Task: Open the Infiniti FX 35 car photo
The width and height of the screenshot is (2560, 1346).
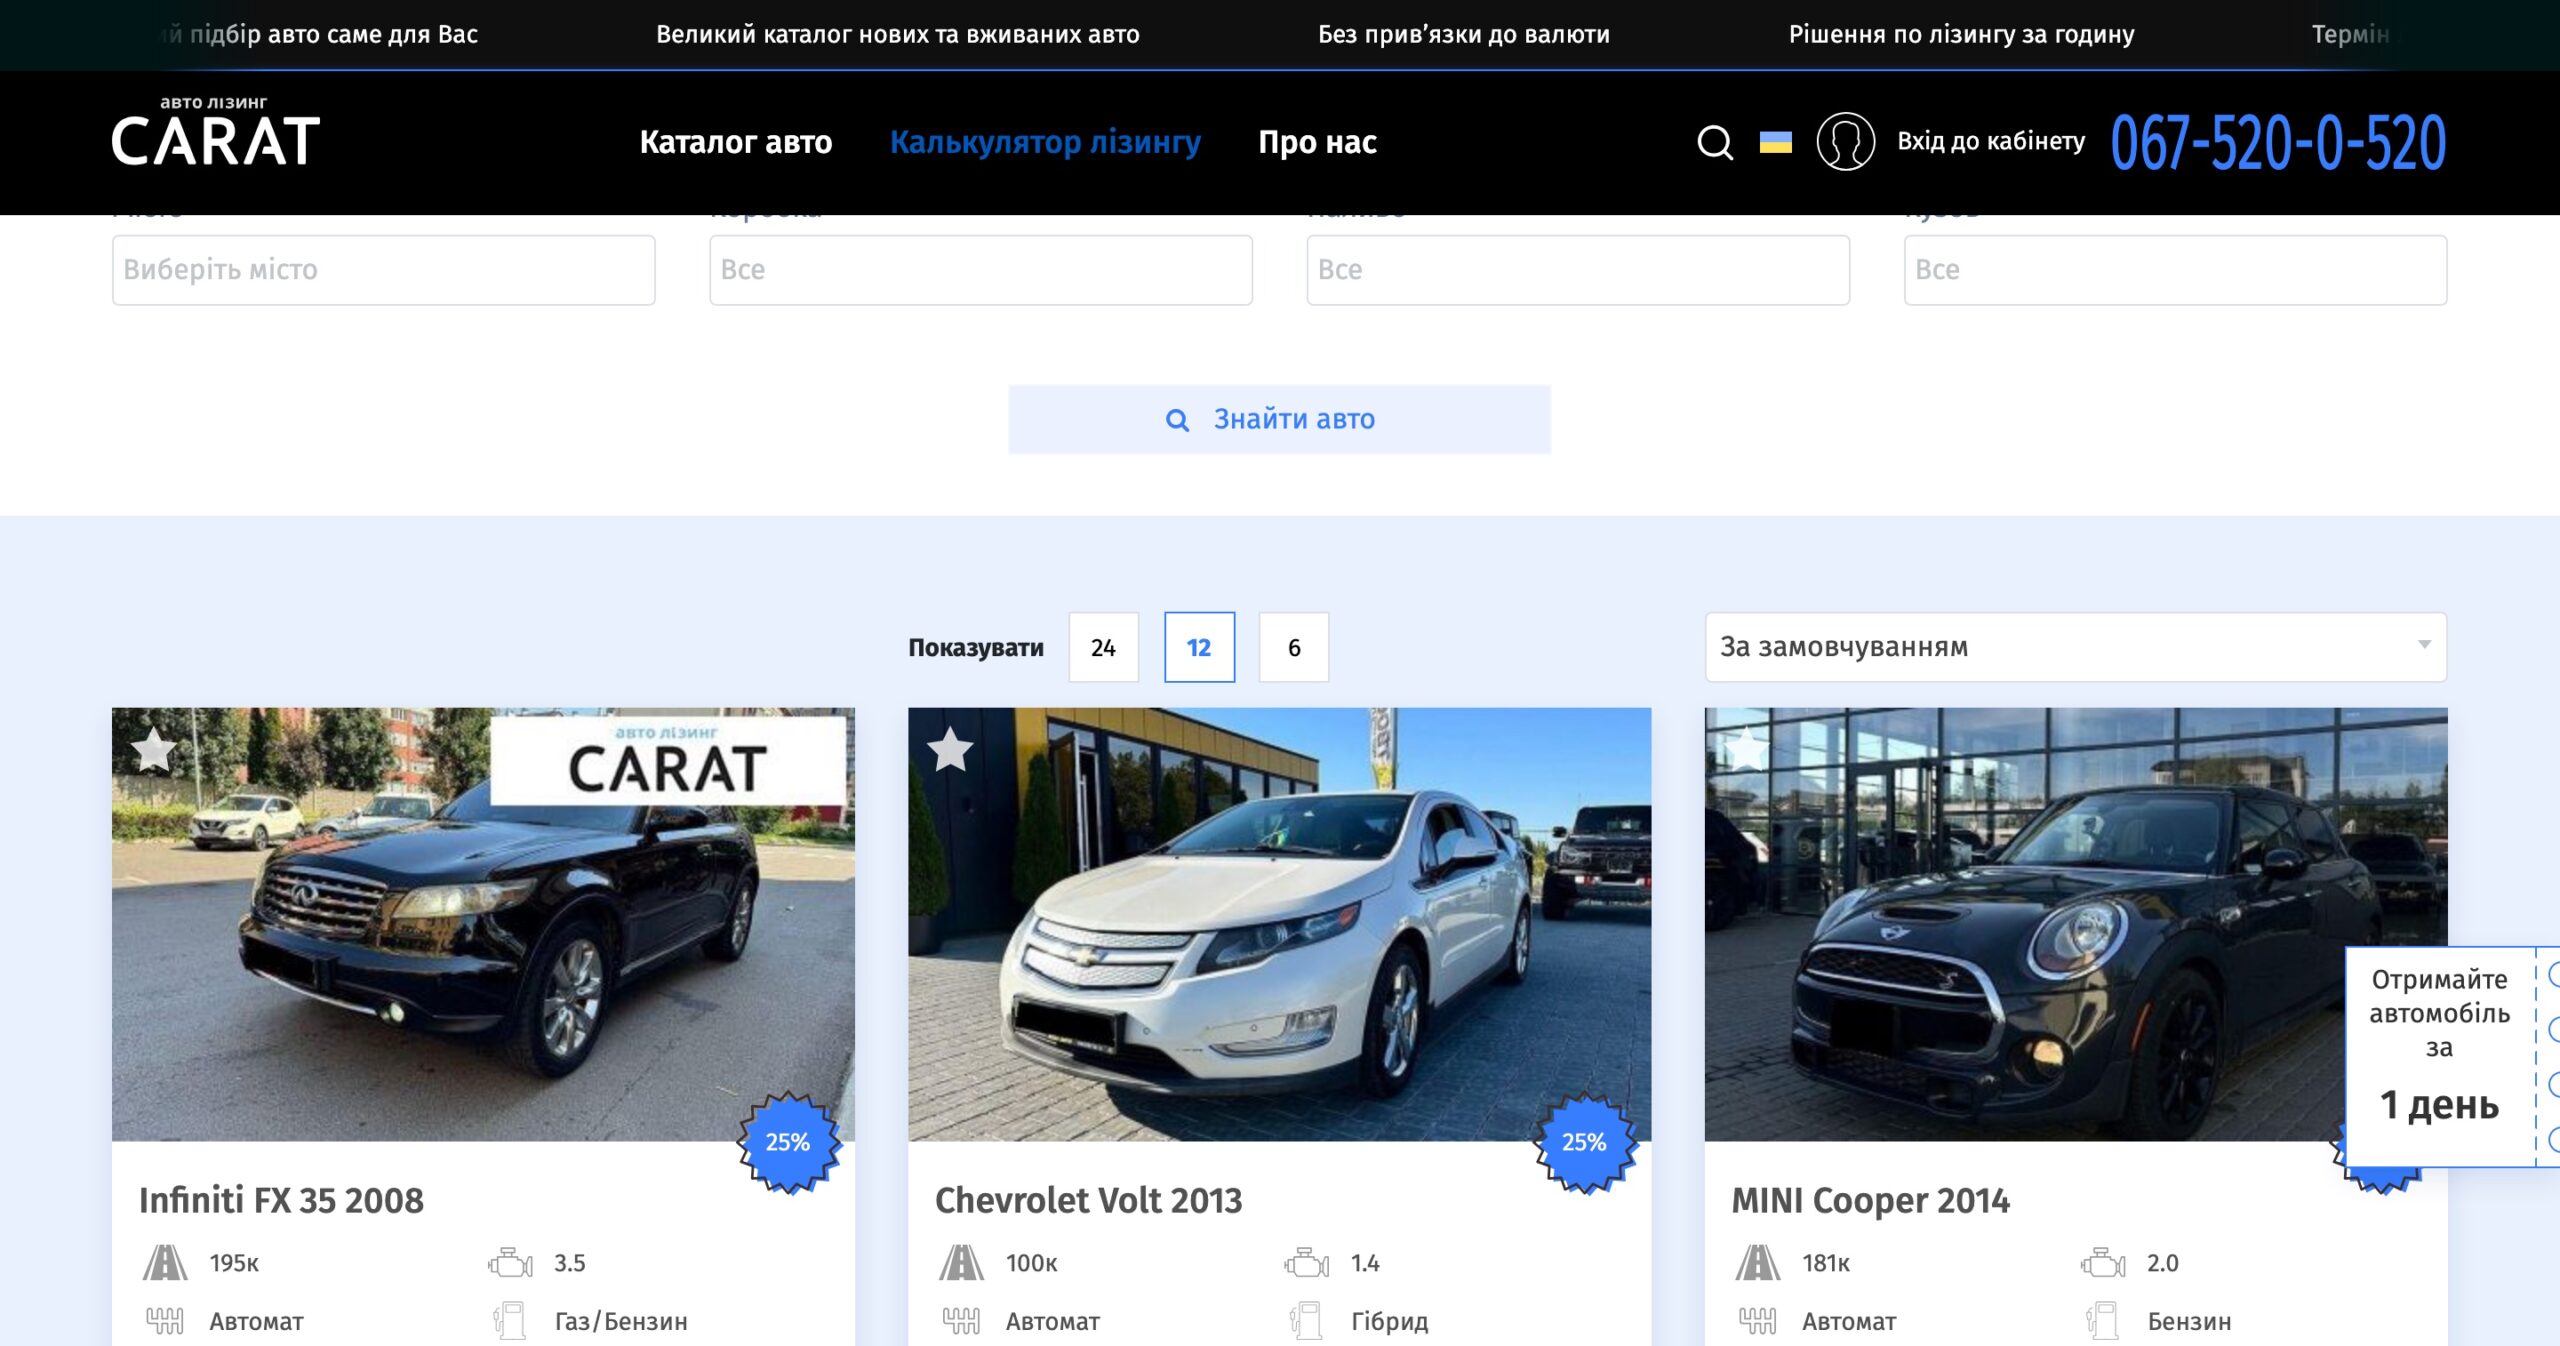Action: tap(483, 924)
